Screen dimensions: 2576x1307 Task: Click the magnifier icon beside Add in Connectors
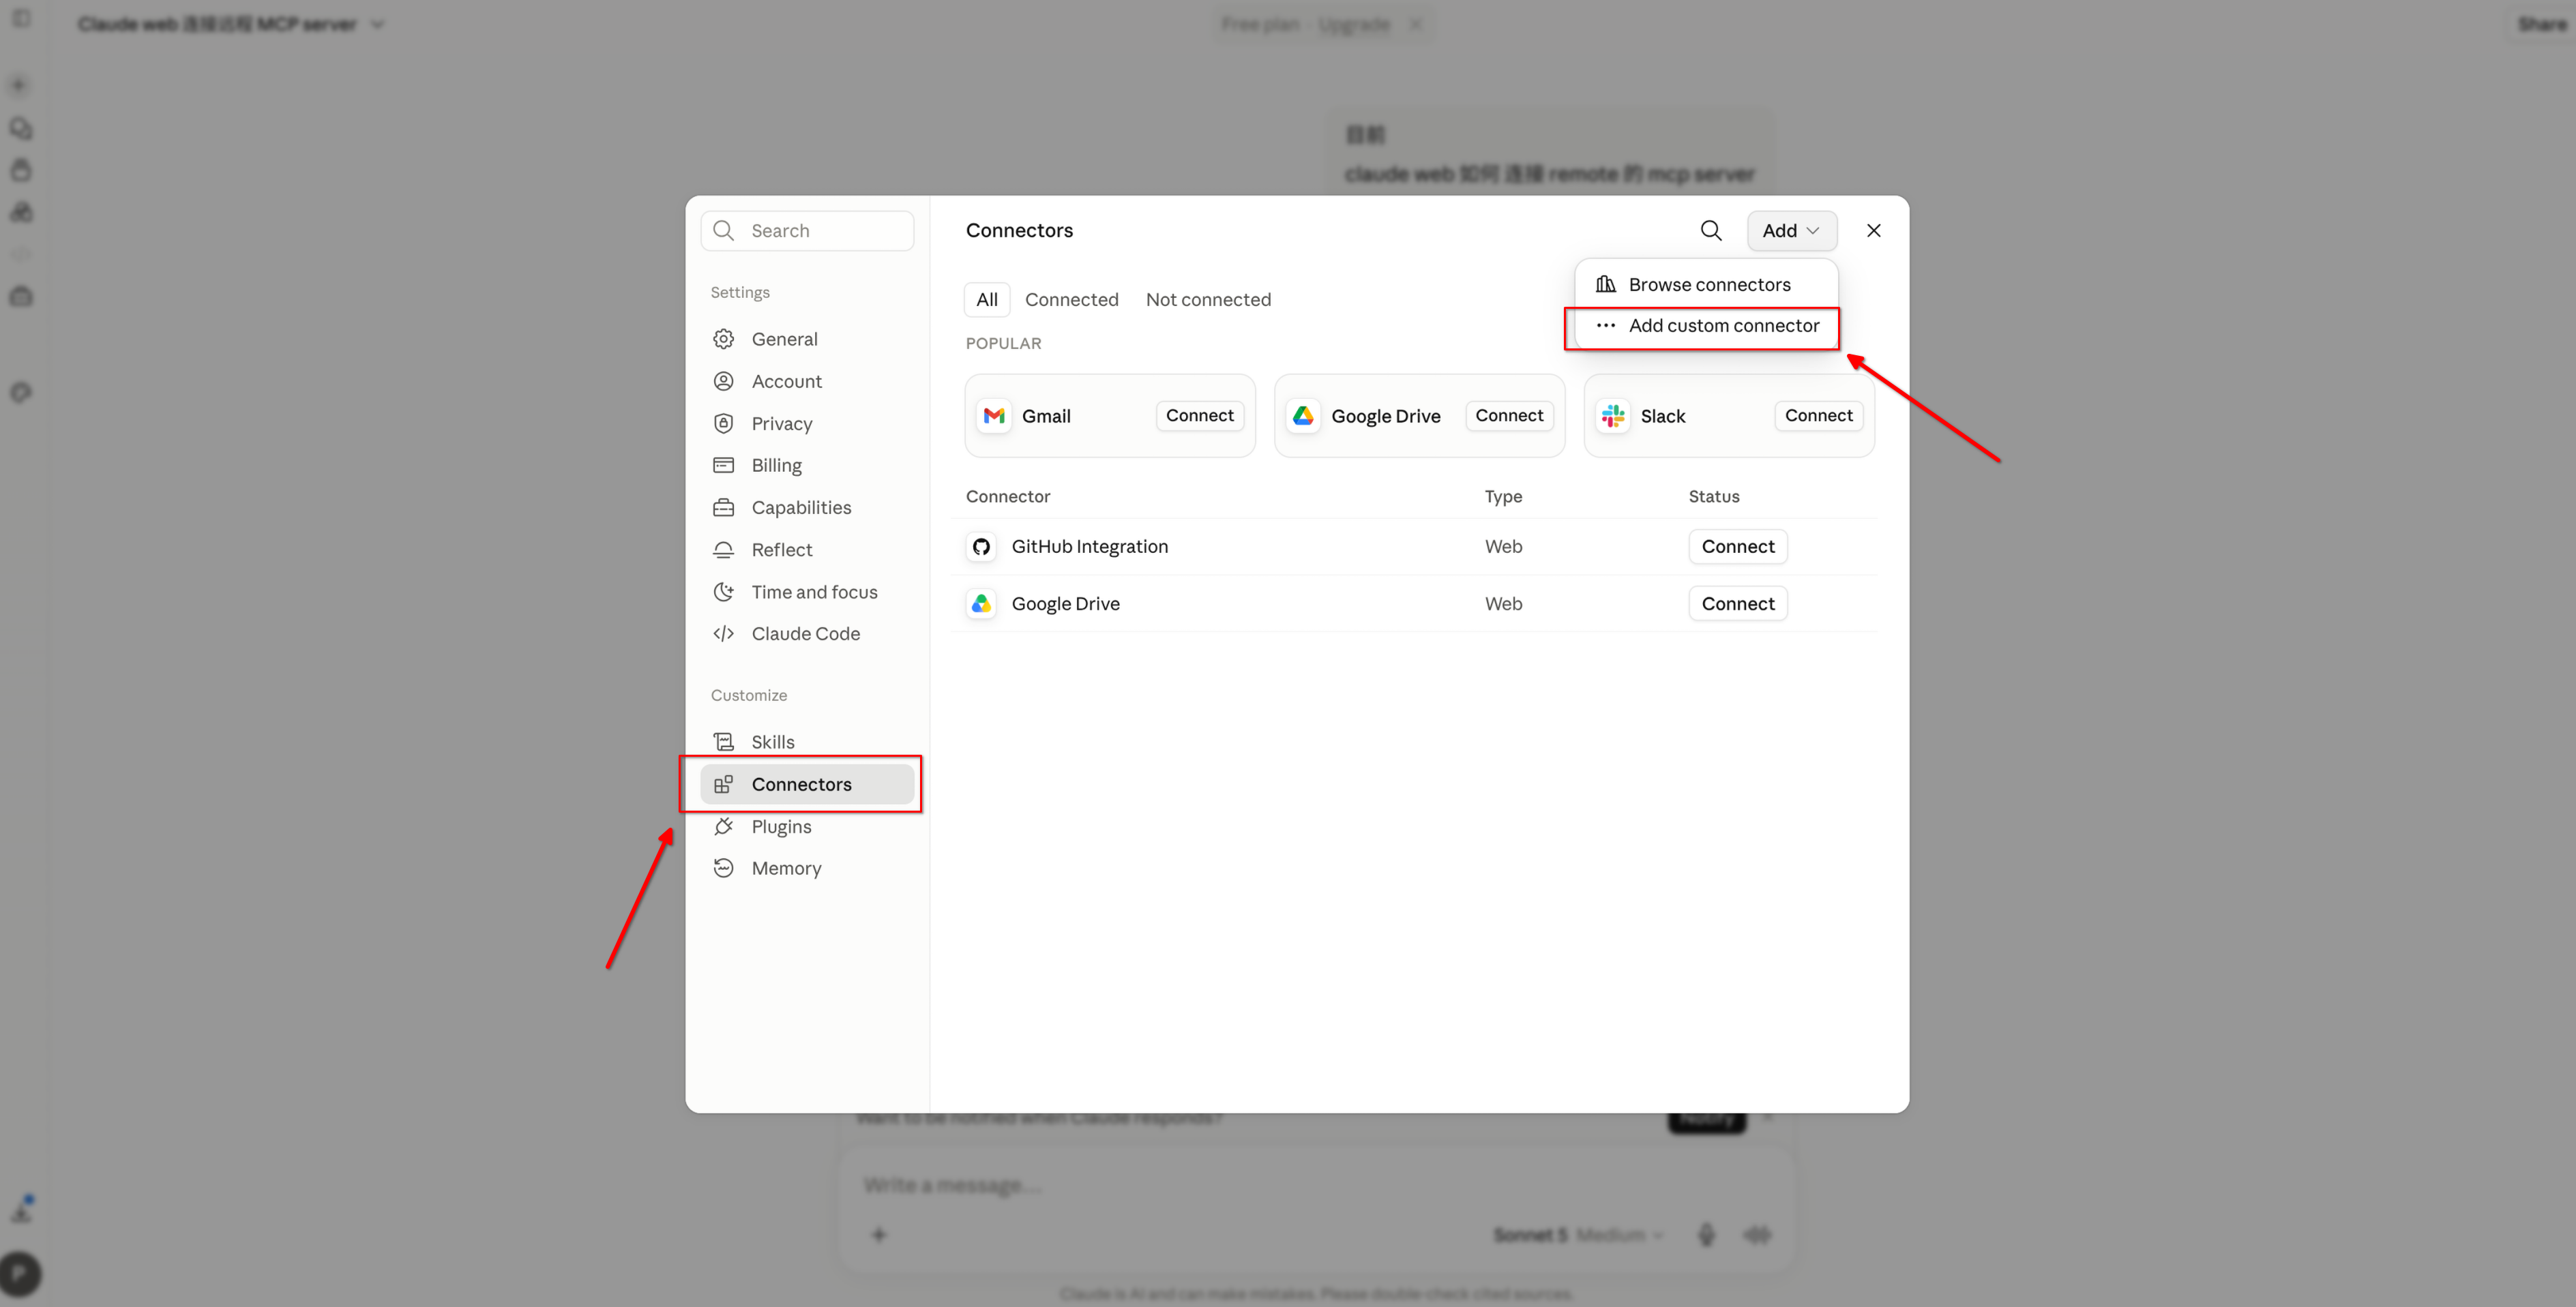(1711, 231)
